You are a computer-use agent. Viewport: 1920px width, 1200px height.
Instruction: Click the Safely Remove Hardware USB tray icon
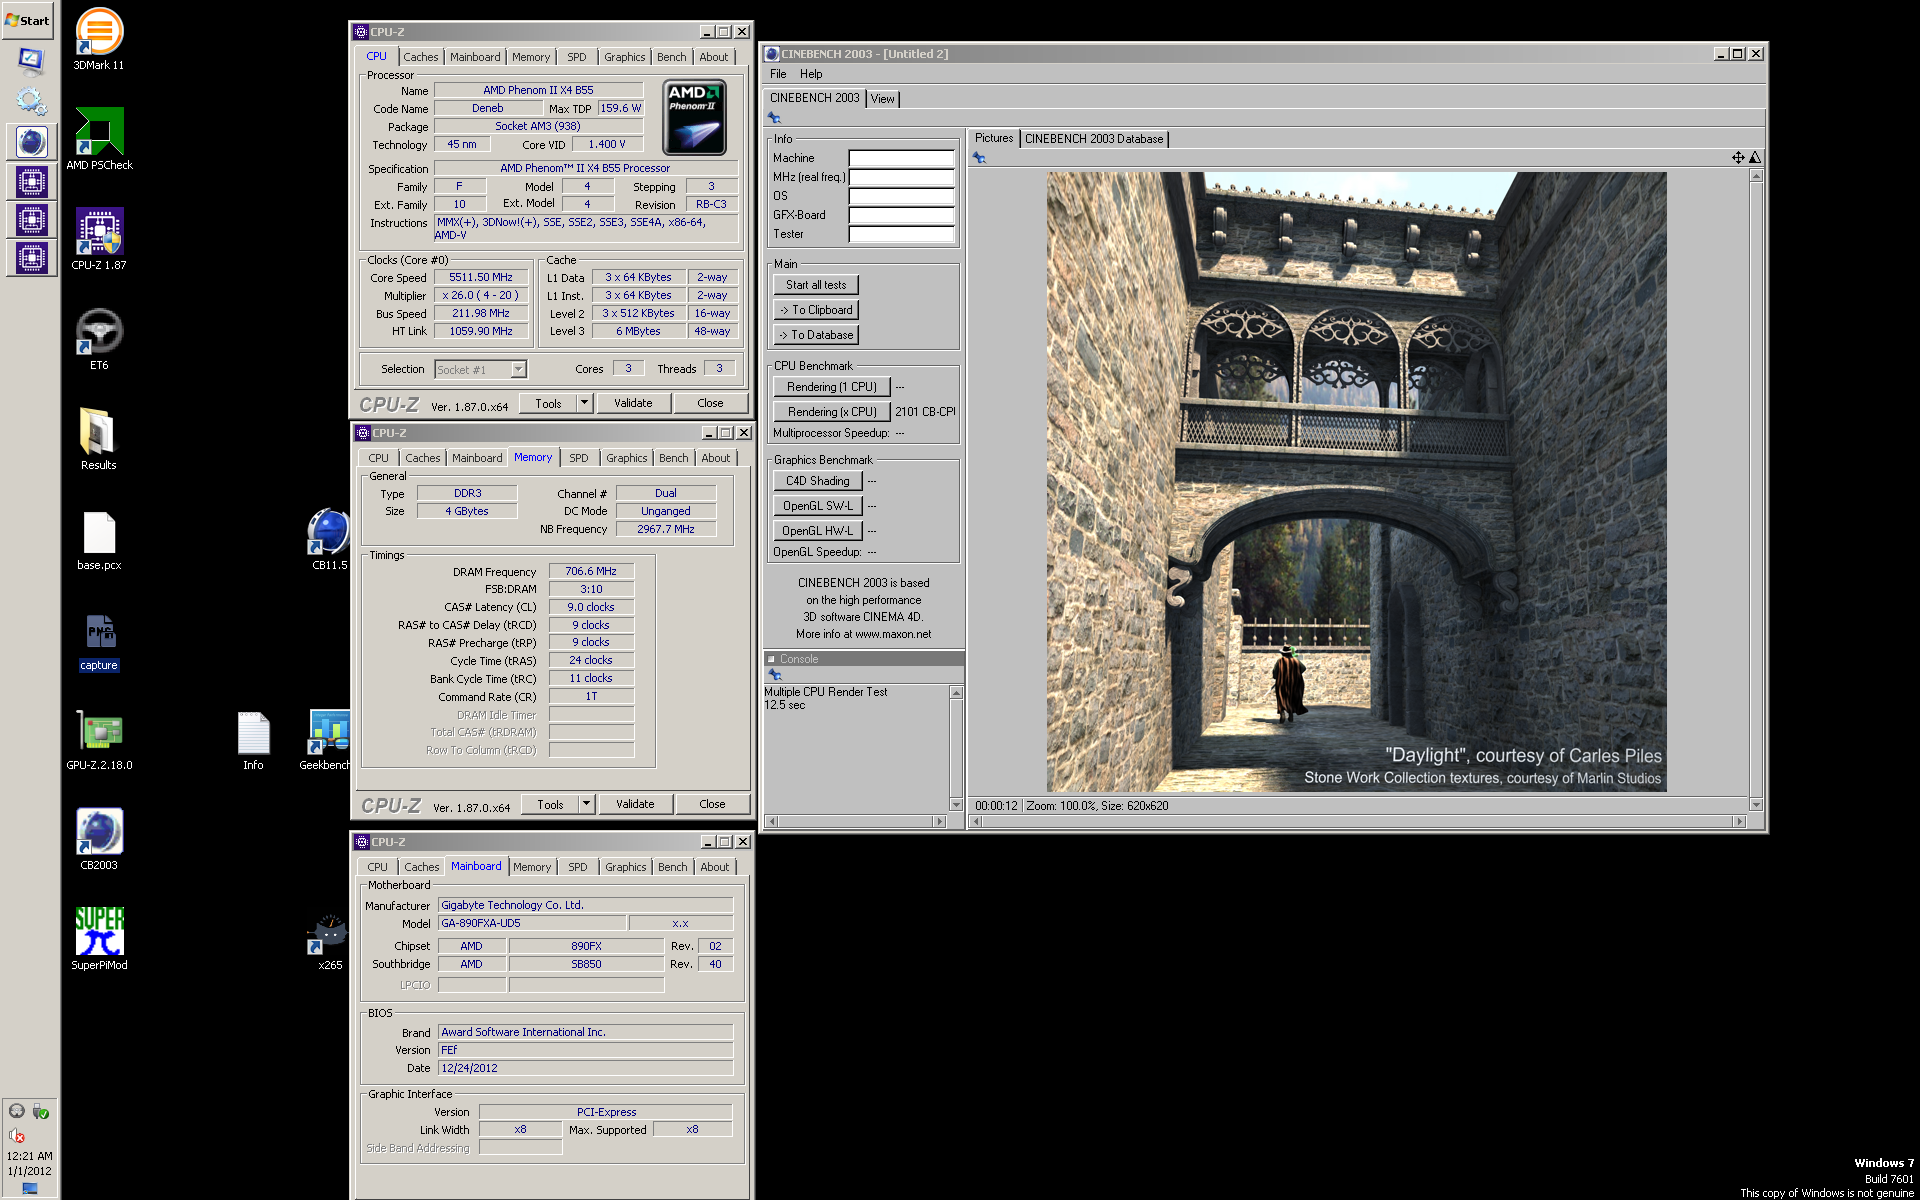[41, 1111]
